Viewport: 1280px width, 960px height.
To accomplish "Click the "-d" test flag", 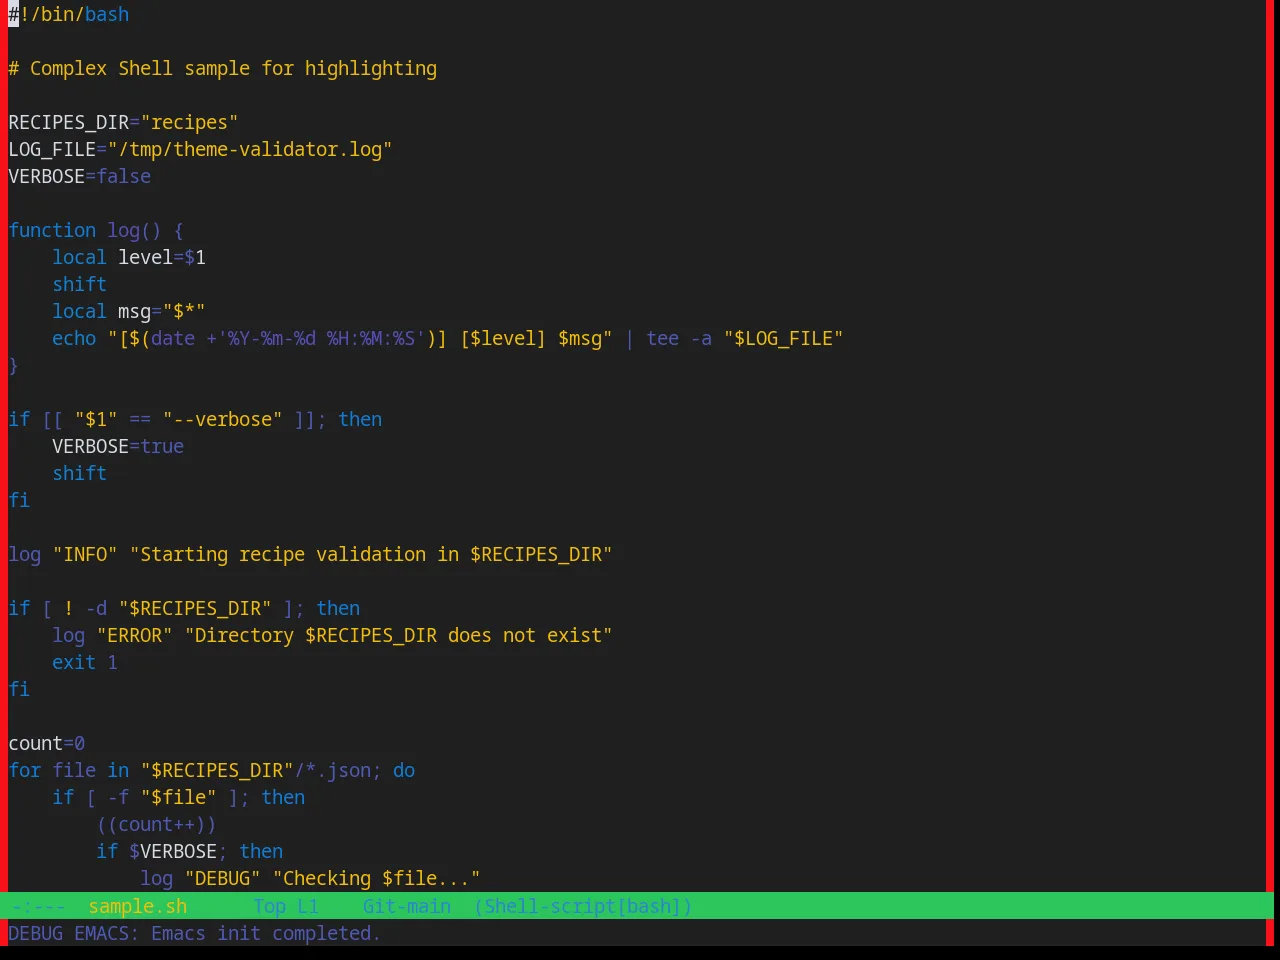I will pyautogui.click(x=96, y=609).
